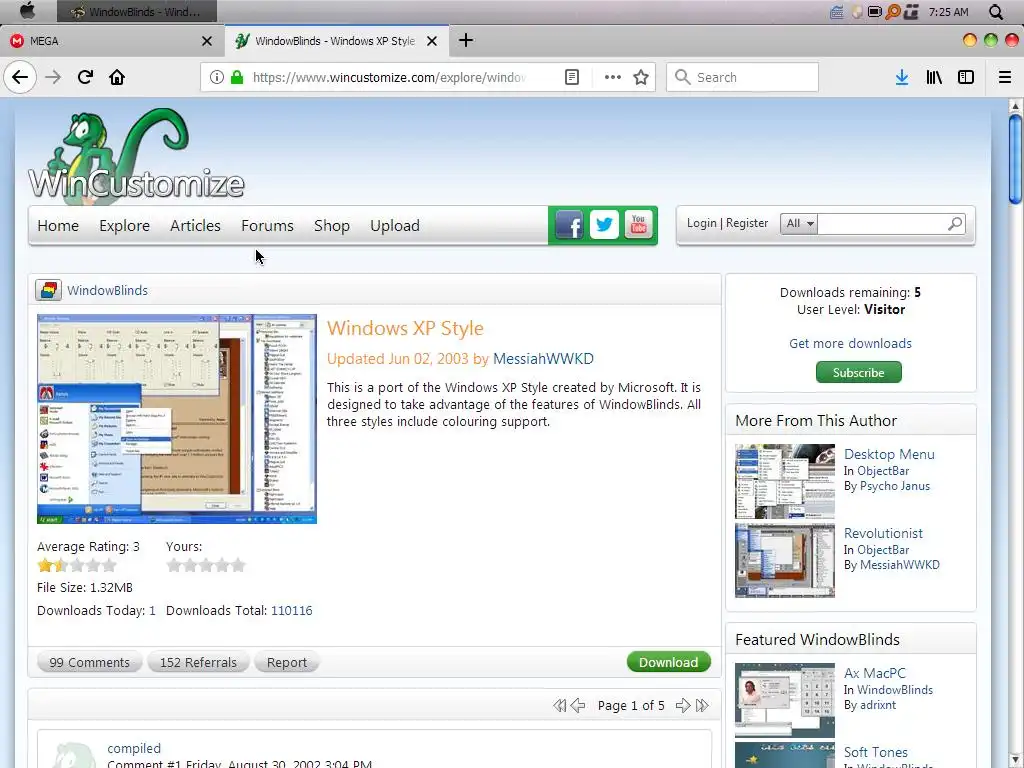Bookmark this page with the star icon
1024x768 pixels.
click(641, 77)
